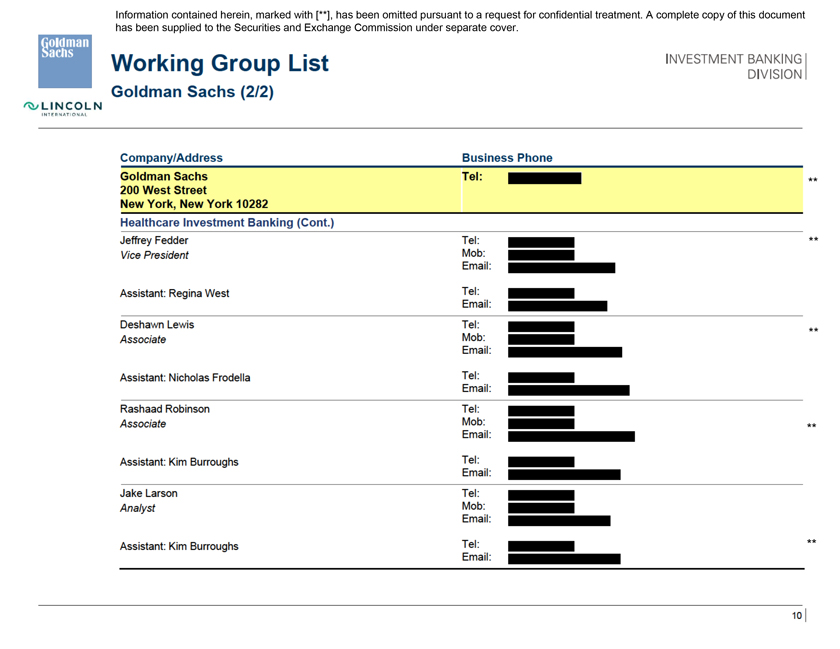Click the name Deshawn Lewis
Screen dimensions: 840x649
pos(157,325)
